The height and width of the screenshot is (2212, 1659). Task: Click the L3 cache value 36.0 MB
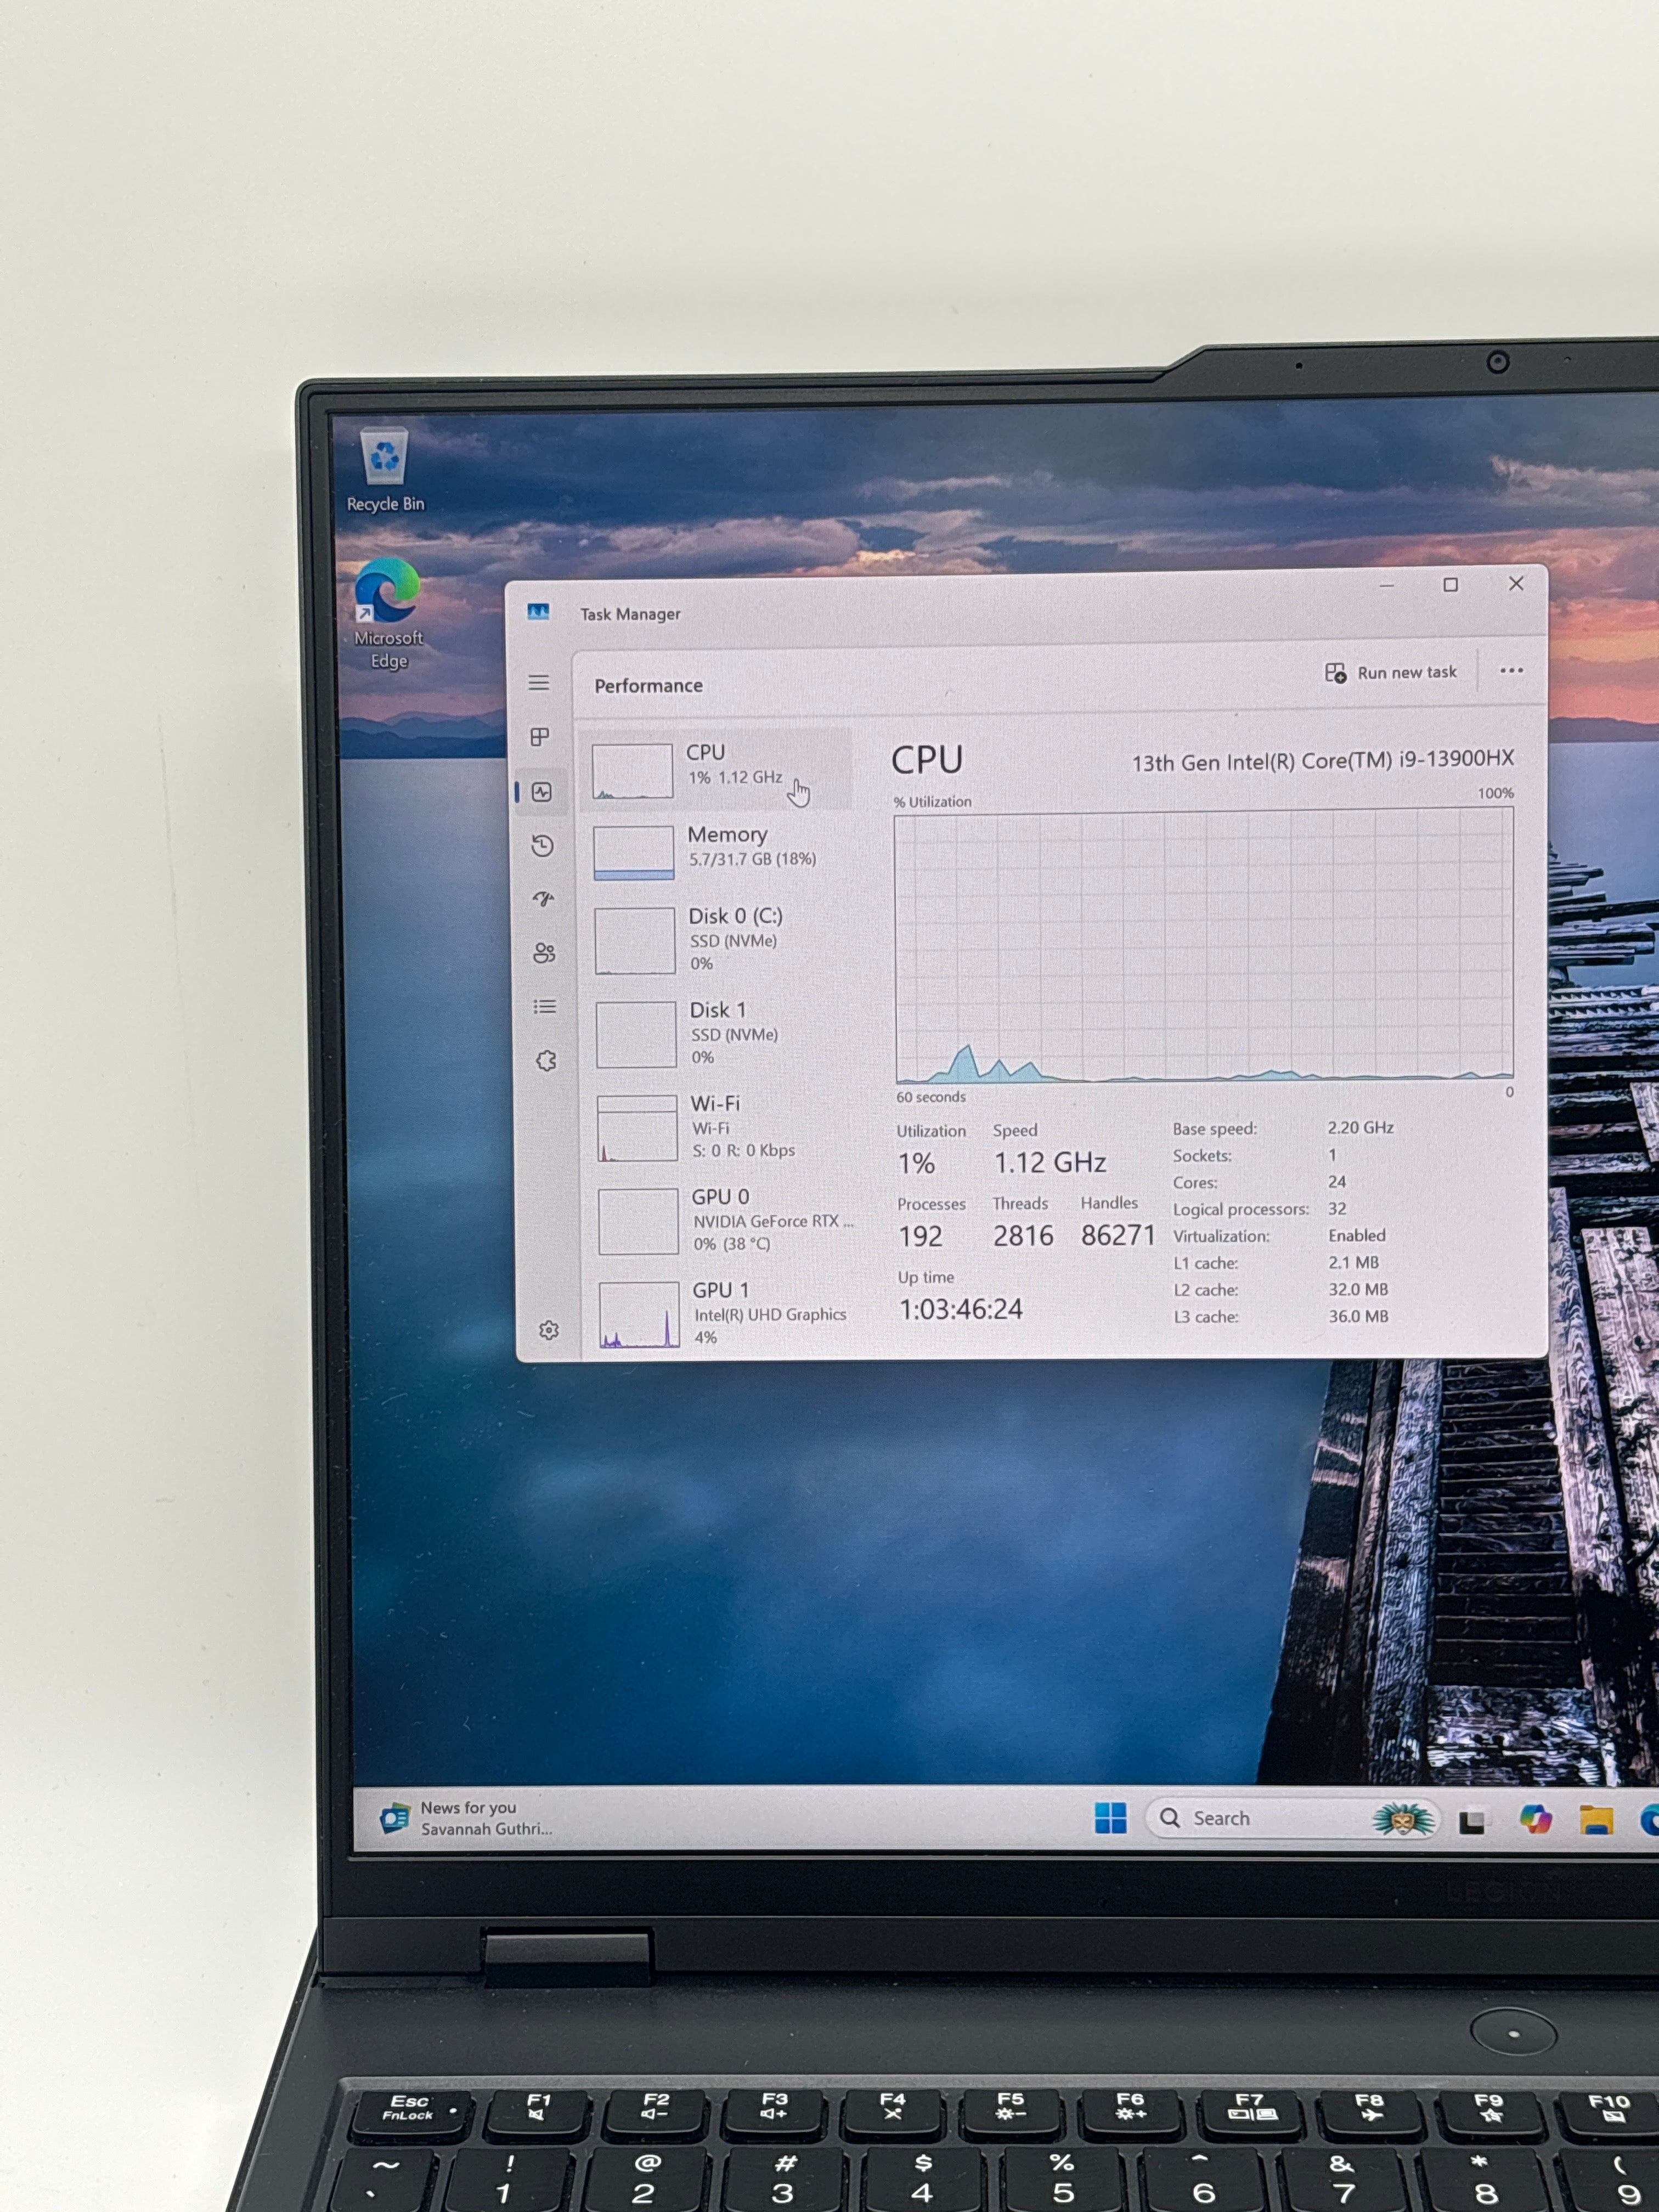pos(1358,1316)
